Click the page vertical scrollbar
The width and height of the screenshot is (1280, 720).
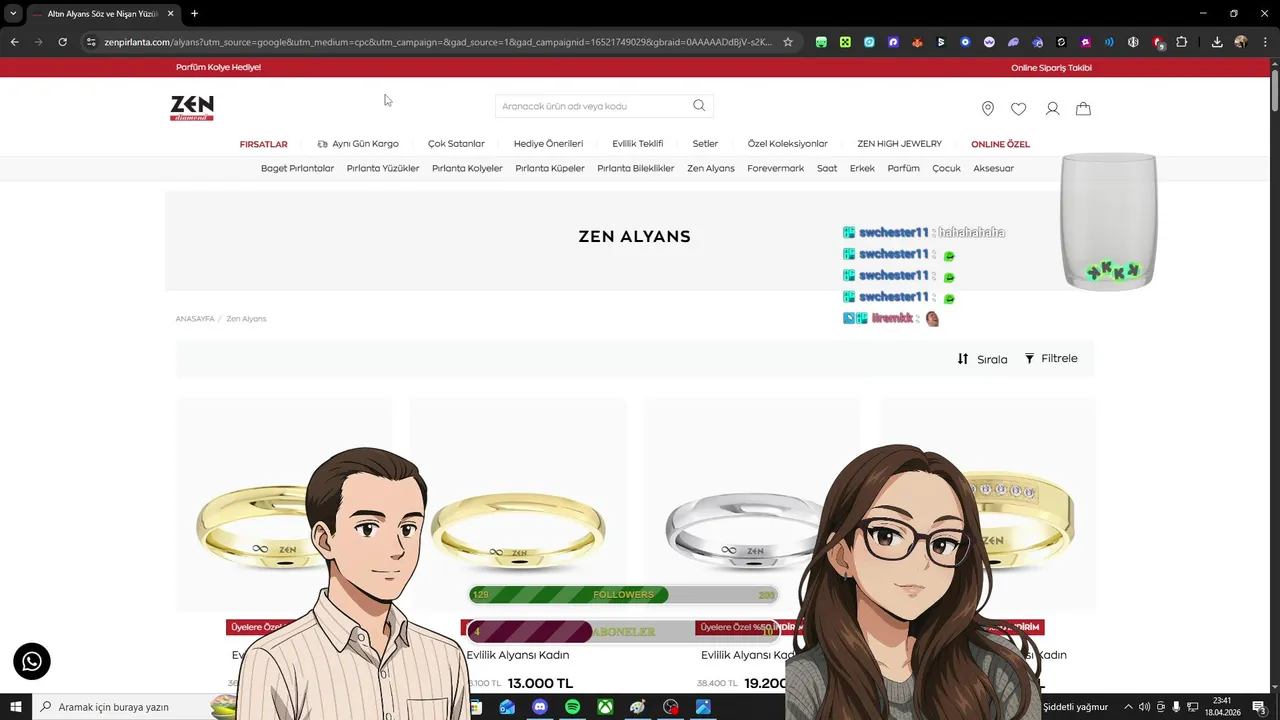[x=1274, y=90]
